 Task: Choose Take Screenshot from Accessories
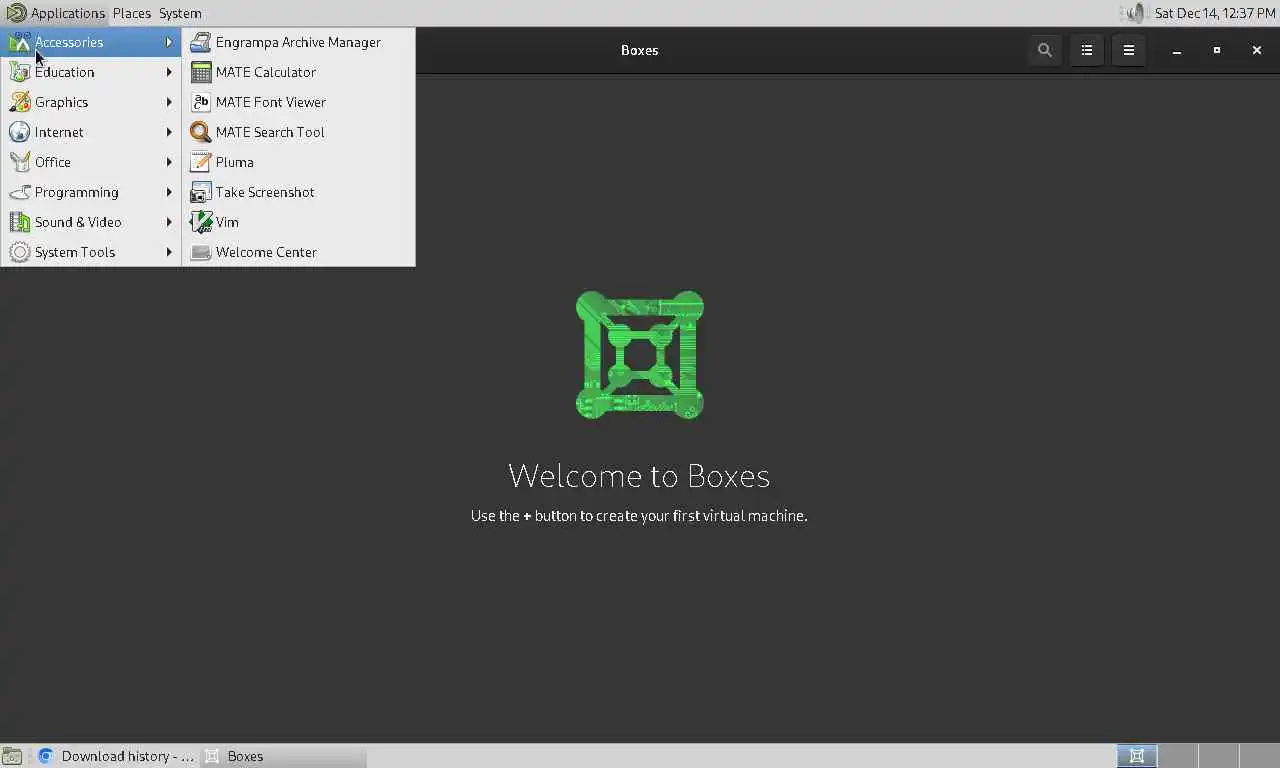[299, 192]
